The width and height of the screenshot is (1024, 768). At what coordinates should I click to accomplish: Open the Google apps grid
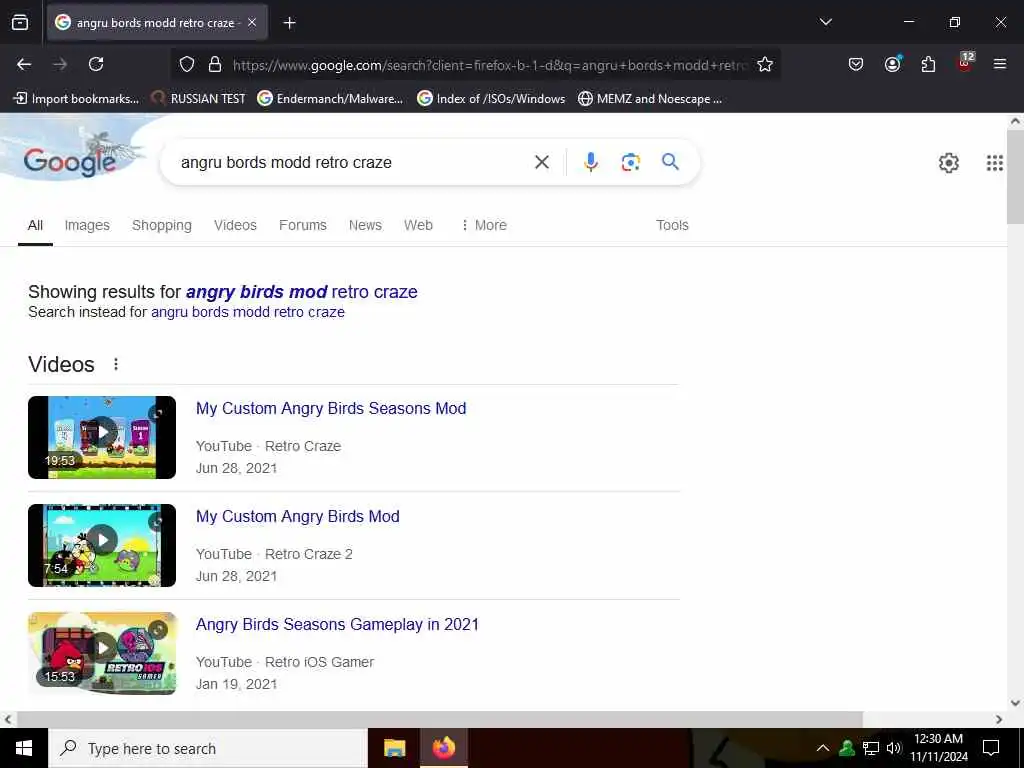click(994, 163)
